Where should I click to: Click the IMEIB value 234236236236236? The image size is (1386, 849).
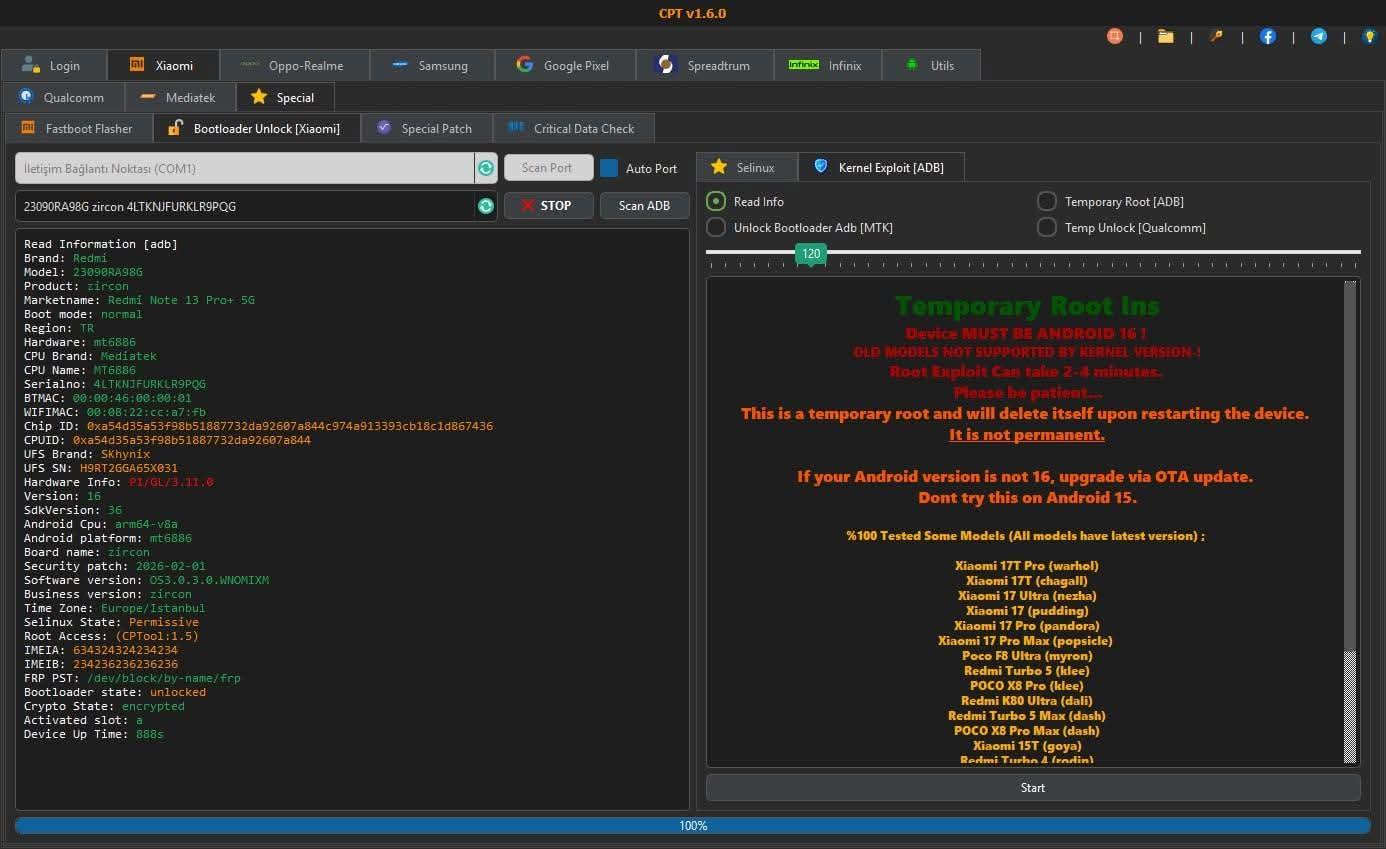click(x=125, y=664)
